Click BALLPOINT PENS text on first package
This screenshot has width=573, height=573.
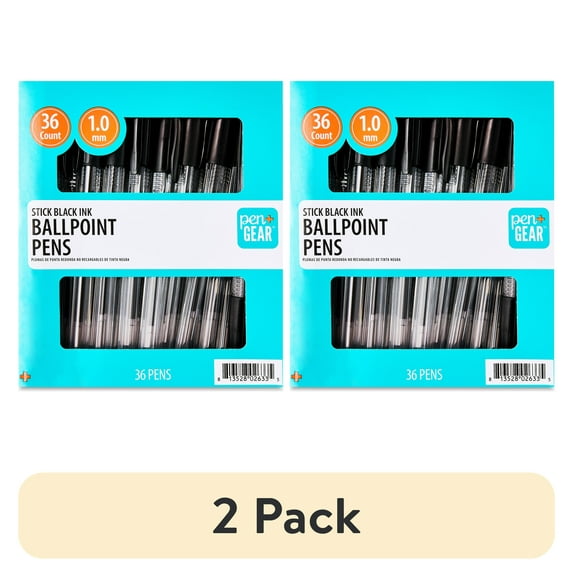click(x=74, y=237)
